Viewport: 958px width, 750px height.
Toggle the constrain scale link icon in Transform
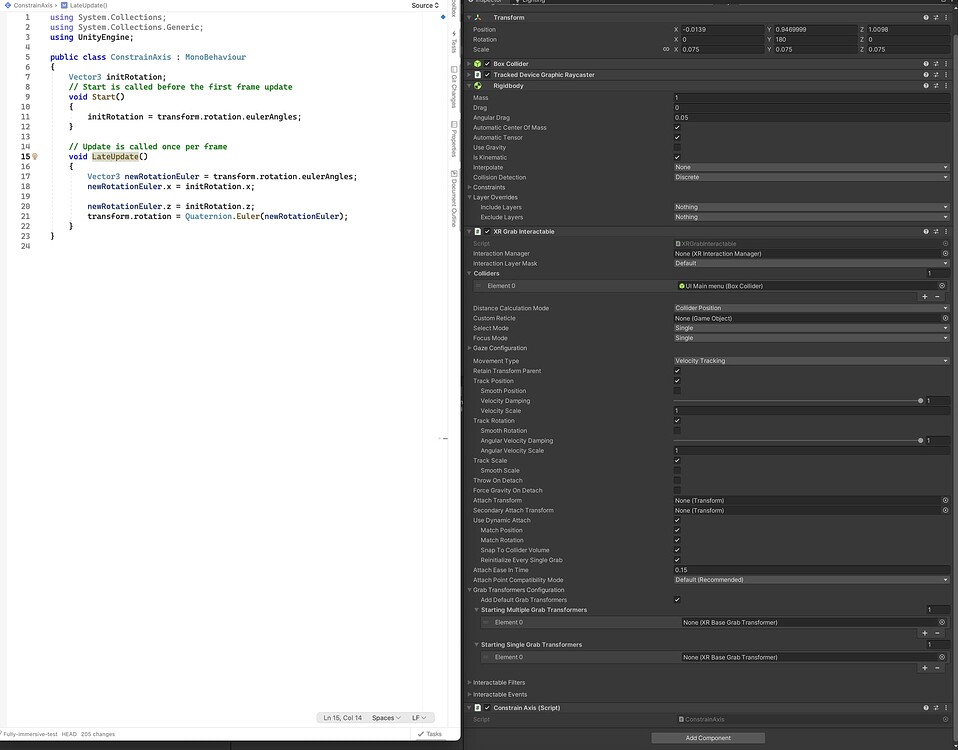(x=666, y=50)
